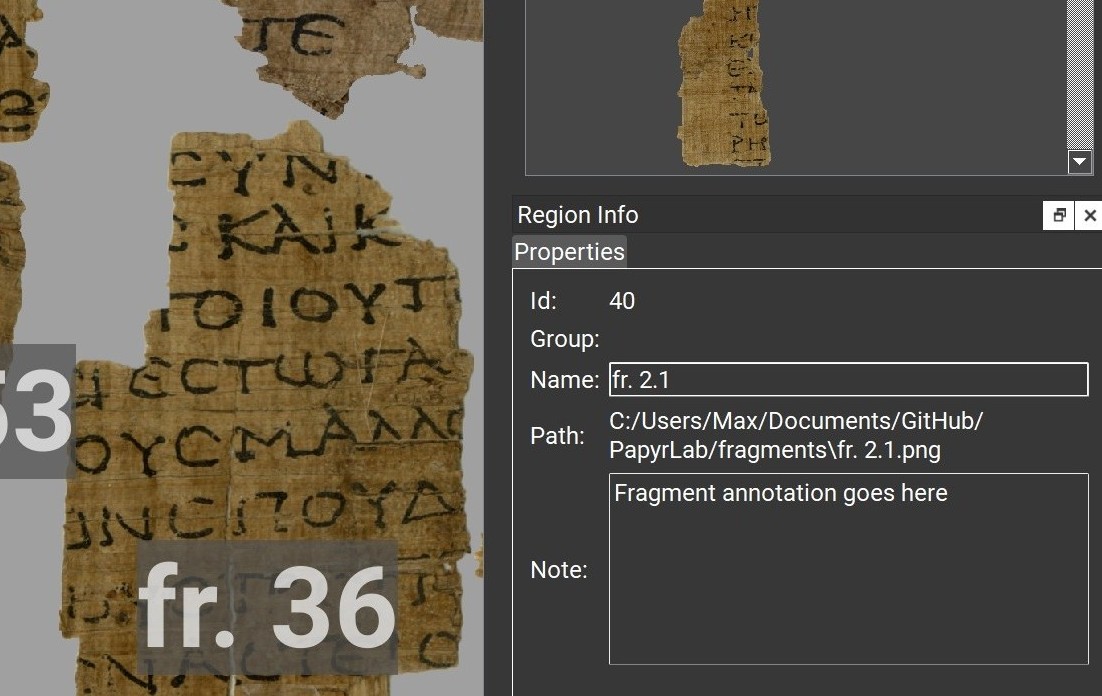
Task: Click the Name field containing fr. 2.1
Action: pyautogui.click(x=848, y=380)
